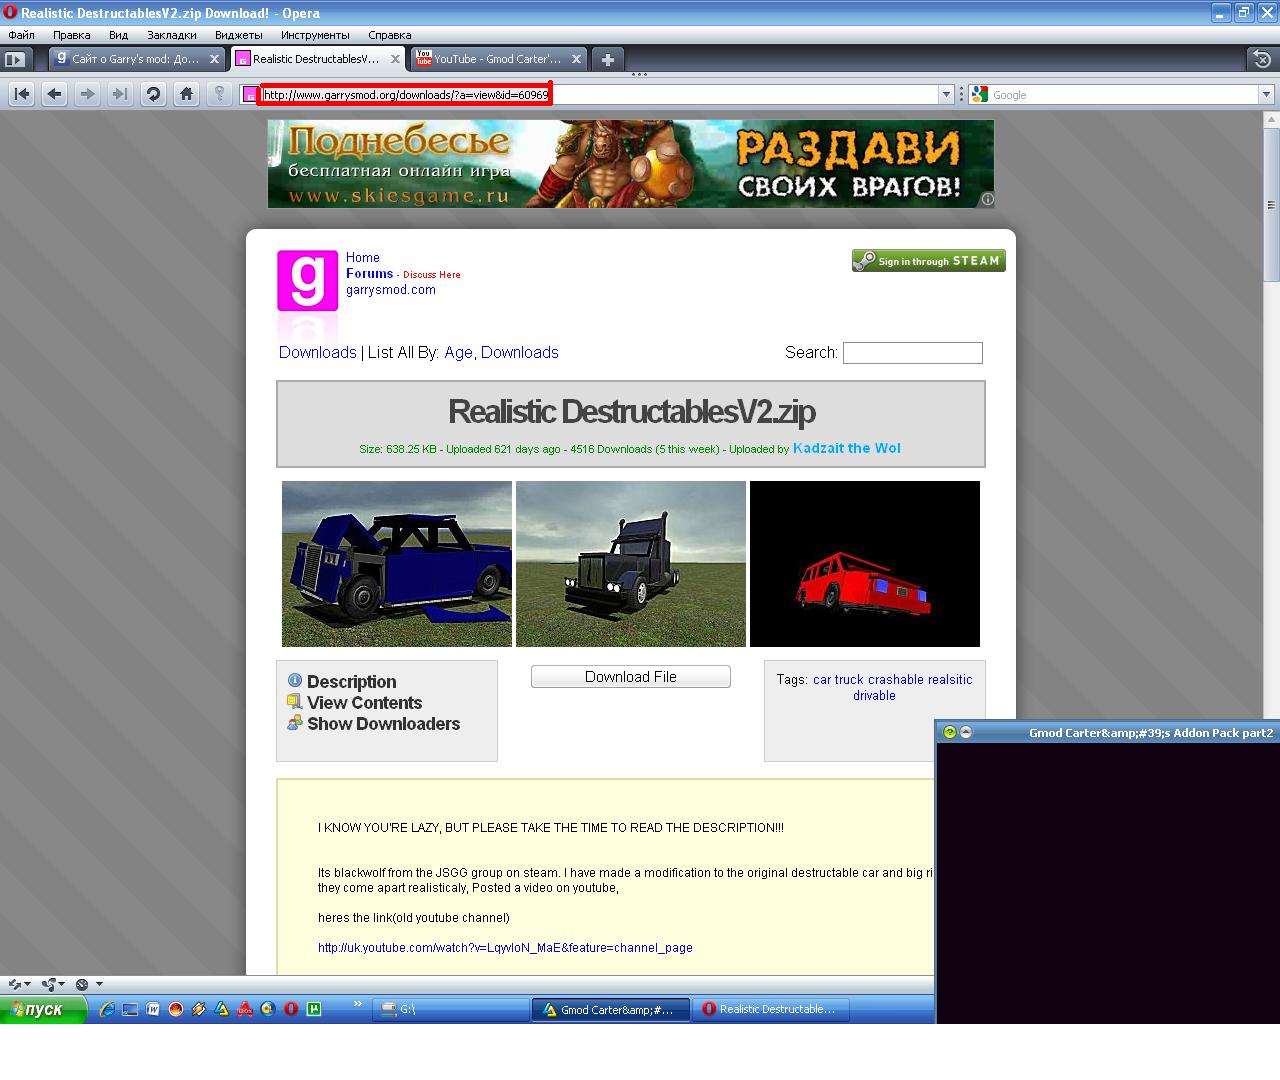Sign in through Steam
This screenshot has width=1280, height=1080.
pyautogui.click(x=929, y=261)
